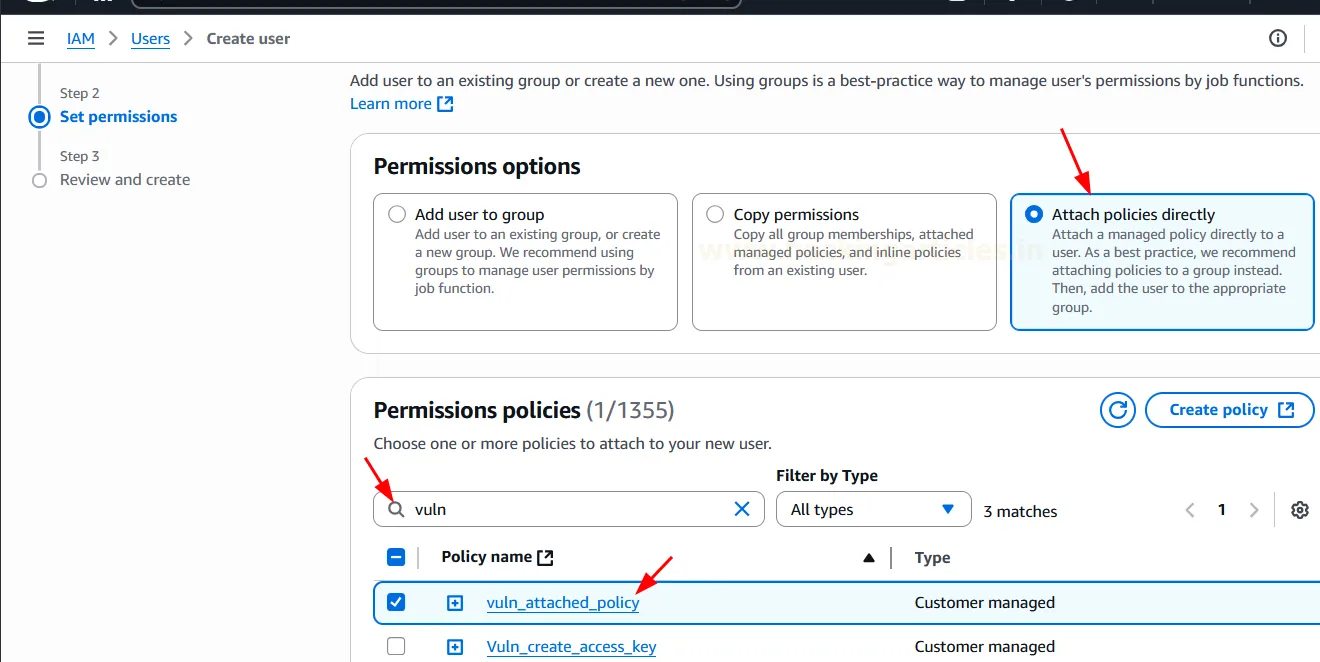This screenshot has width=1320, height=662.
Task: Open the All types filter dropdown
Action: [872, 509]
